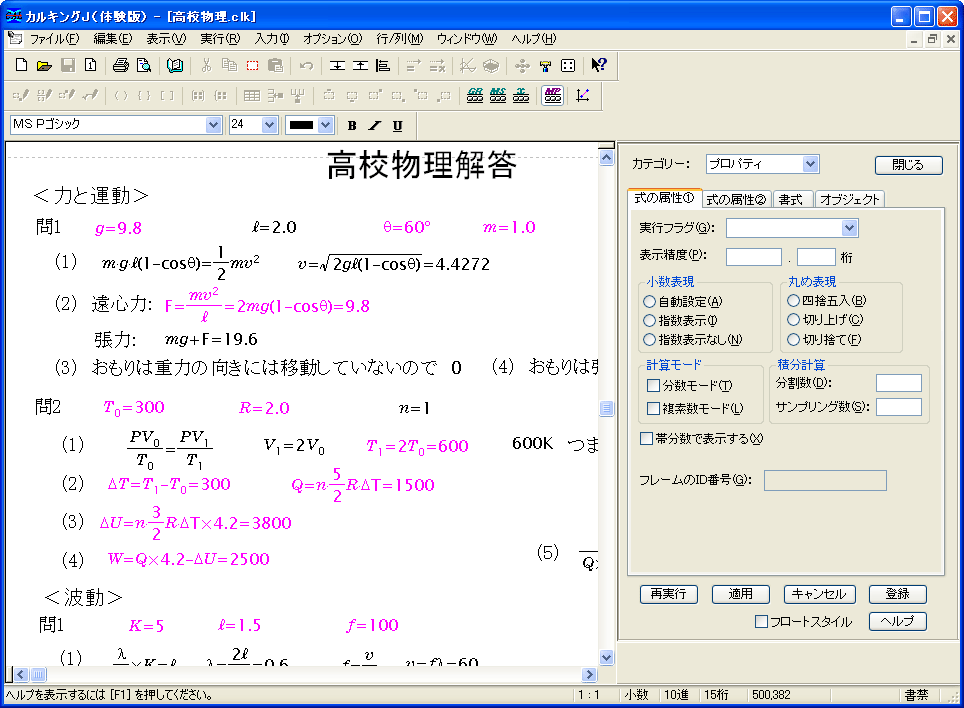The height and width of the screenshot is (708, 964).
Task: Click the clipboard paste icon
Action: [x=276, y=65]
